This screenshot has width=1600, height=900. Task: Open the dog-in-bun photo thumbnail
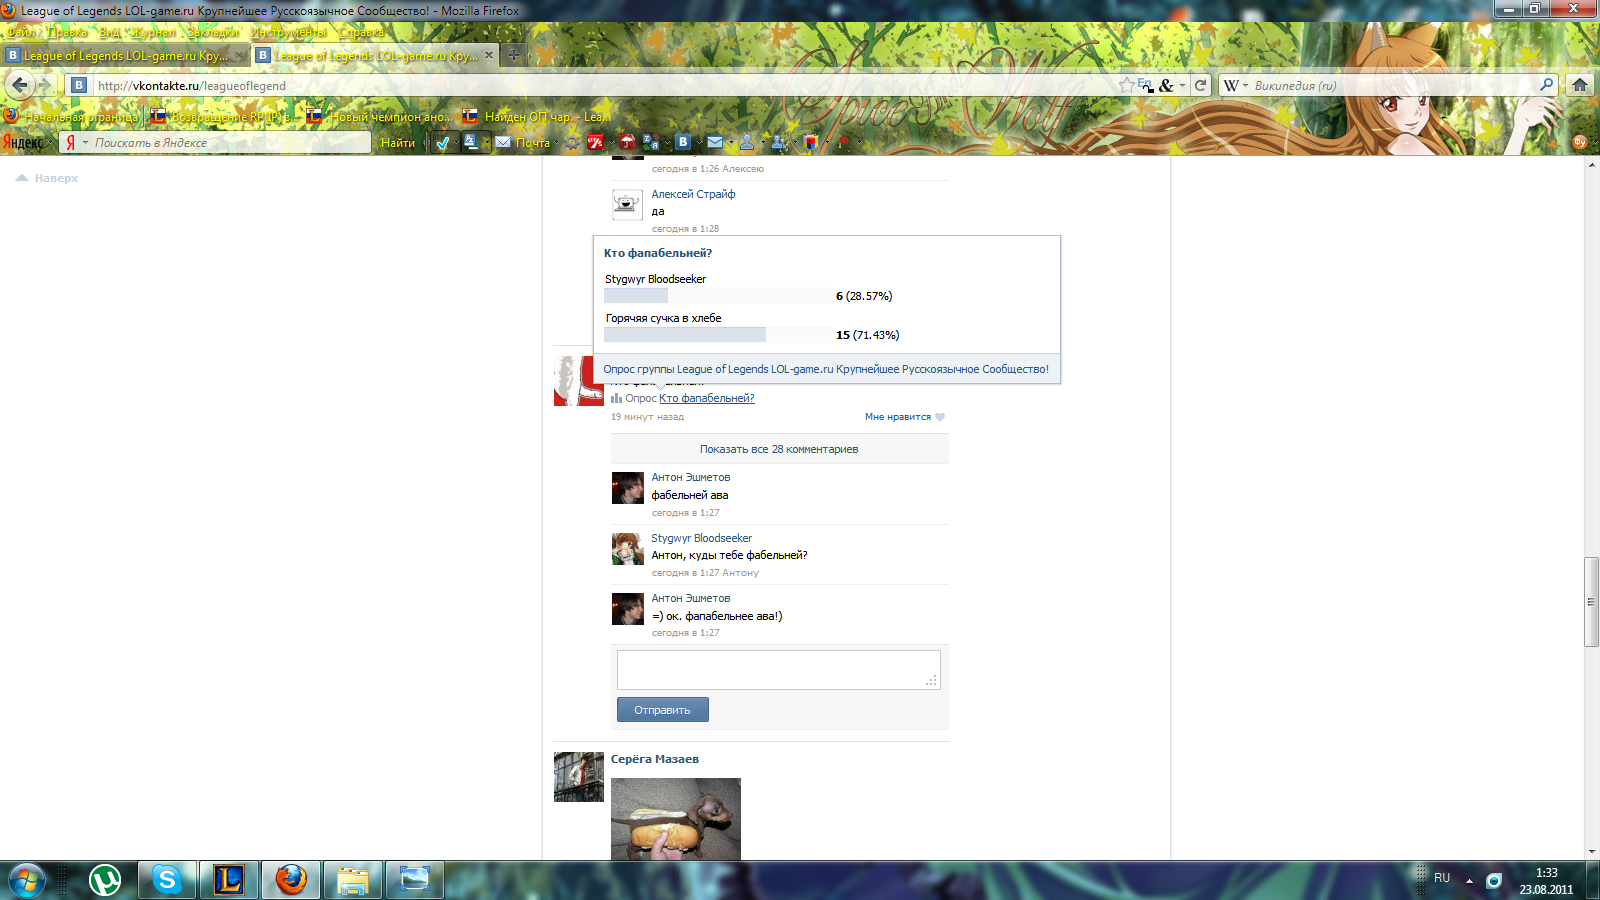676,819
